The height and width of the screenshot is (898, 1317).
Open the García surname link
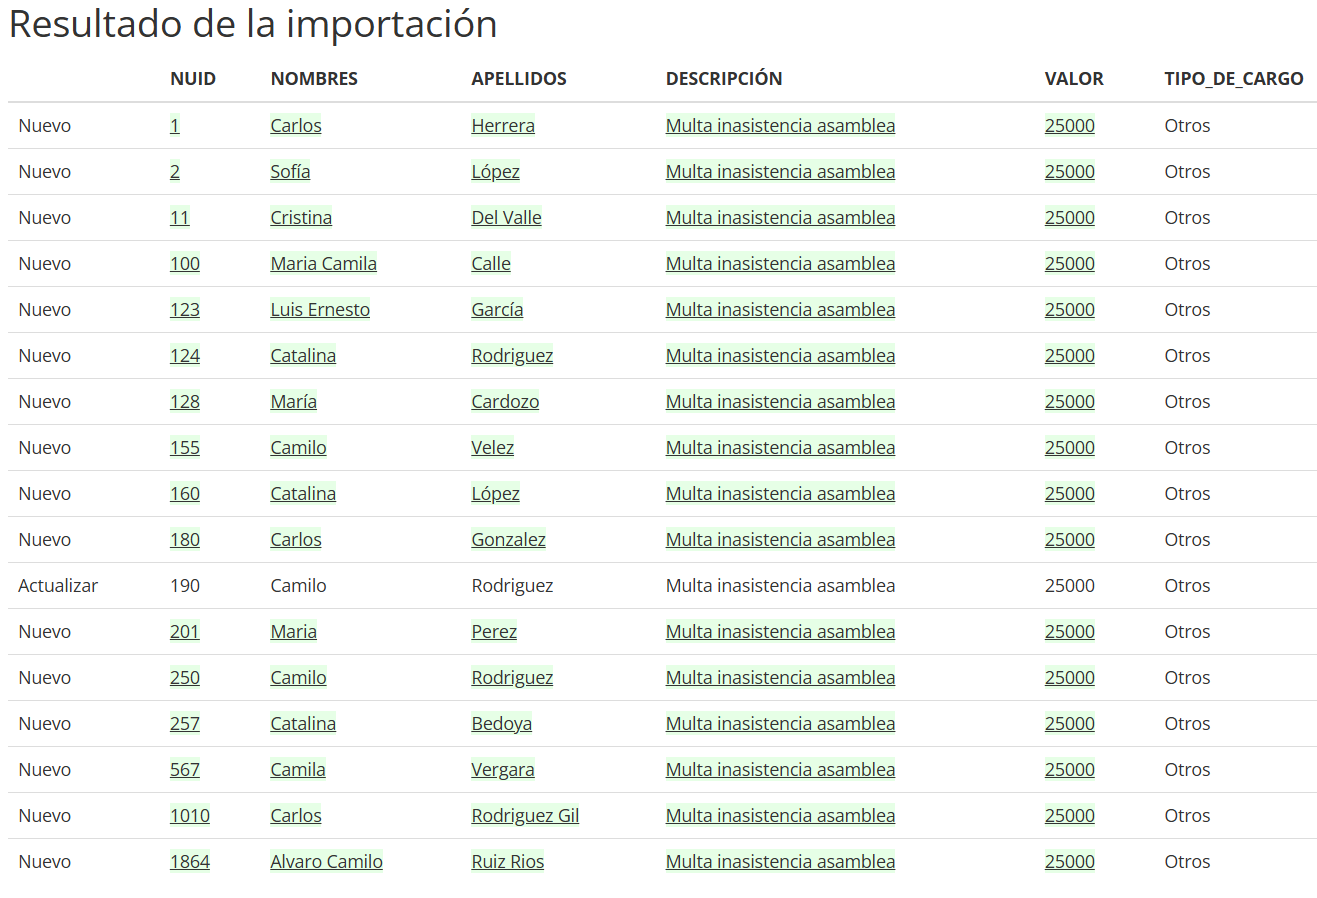tap(497, 310)
